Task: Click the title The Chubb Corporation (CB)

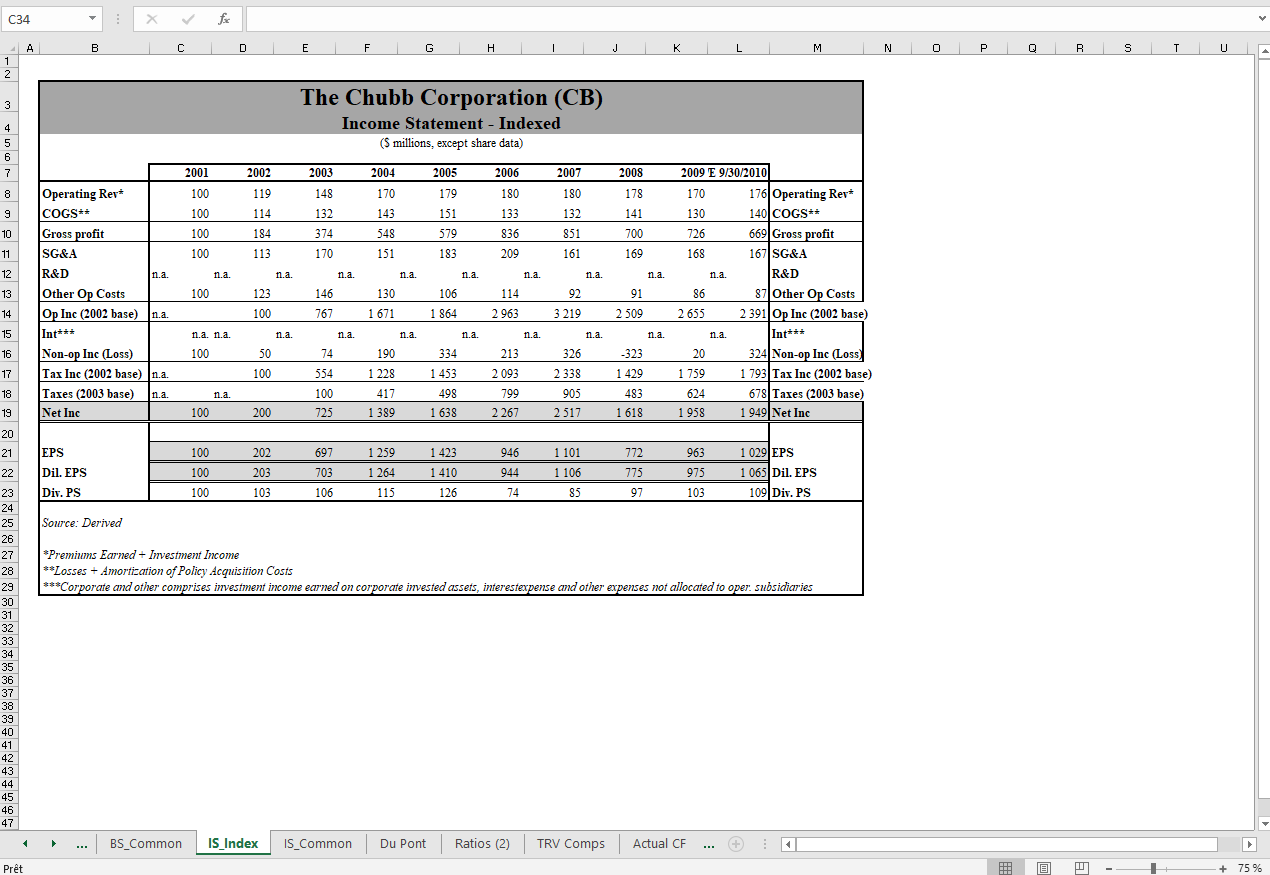Action: (451, 97)
